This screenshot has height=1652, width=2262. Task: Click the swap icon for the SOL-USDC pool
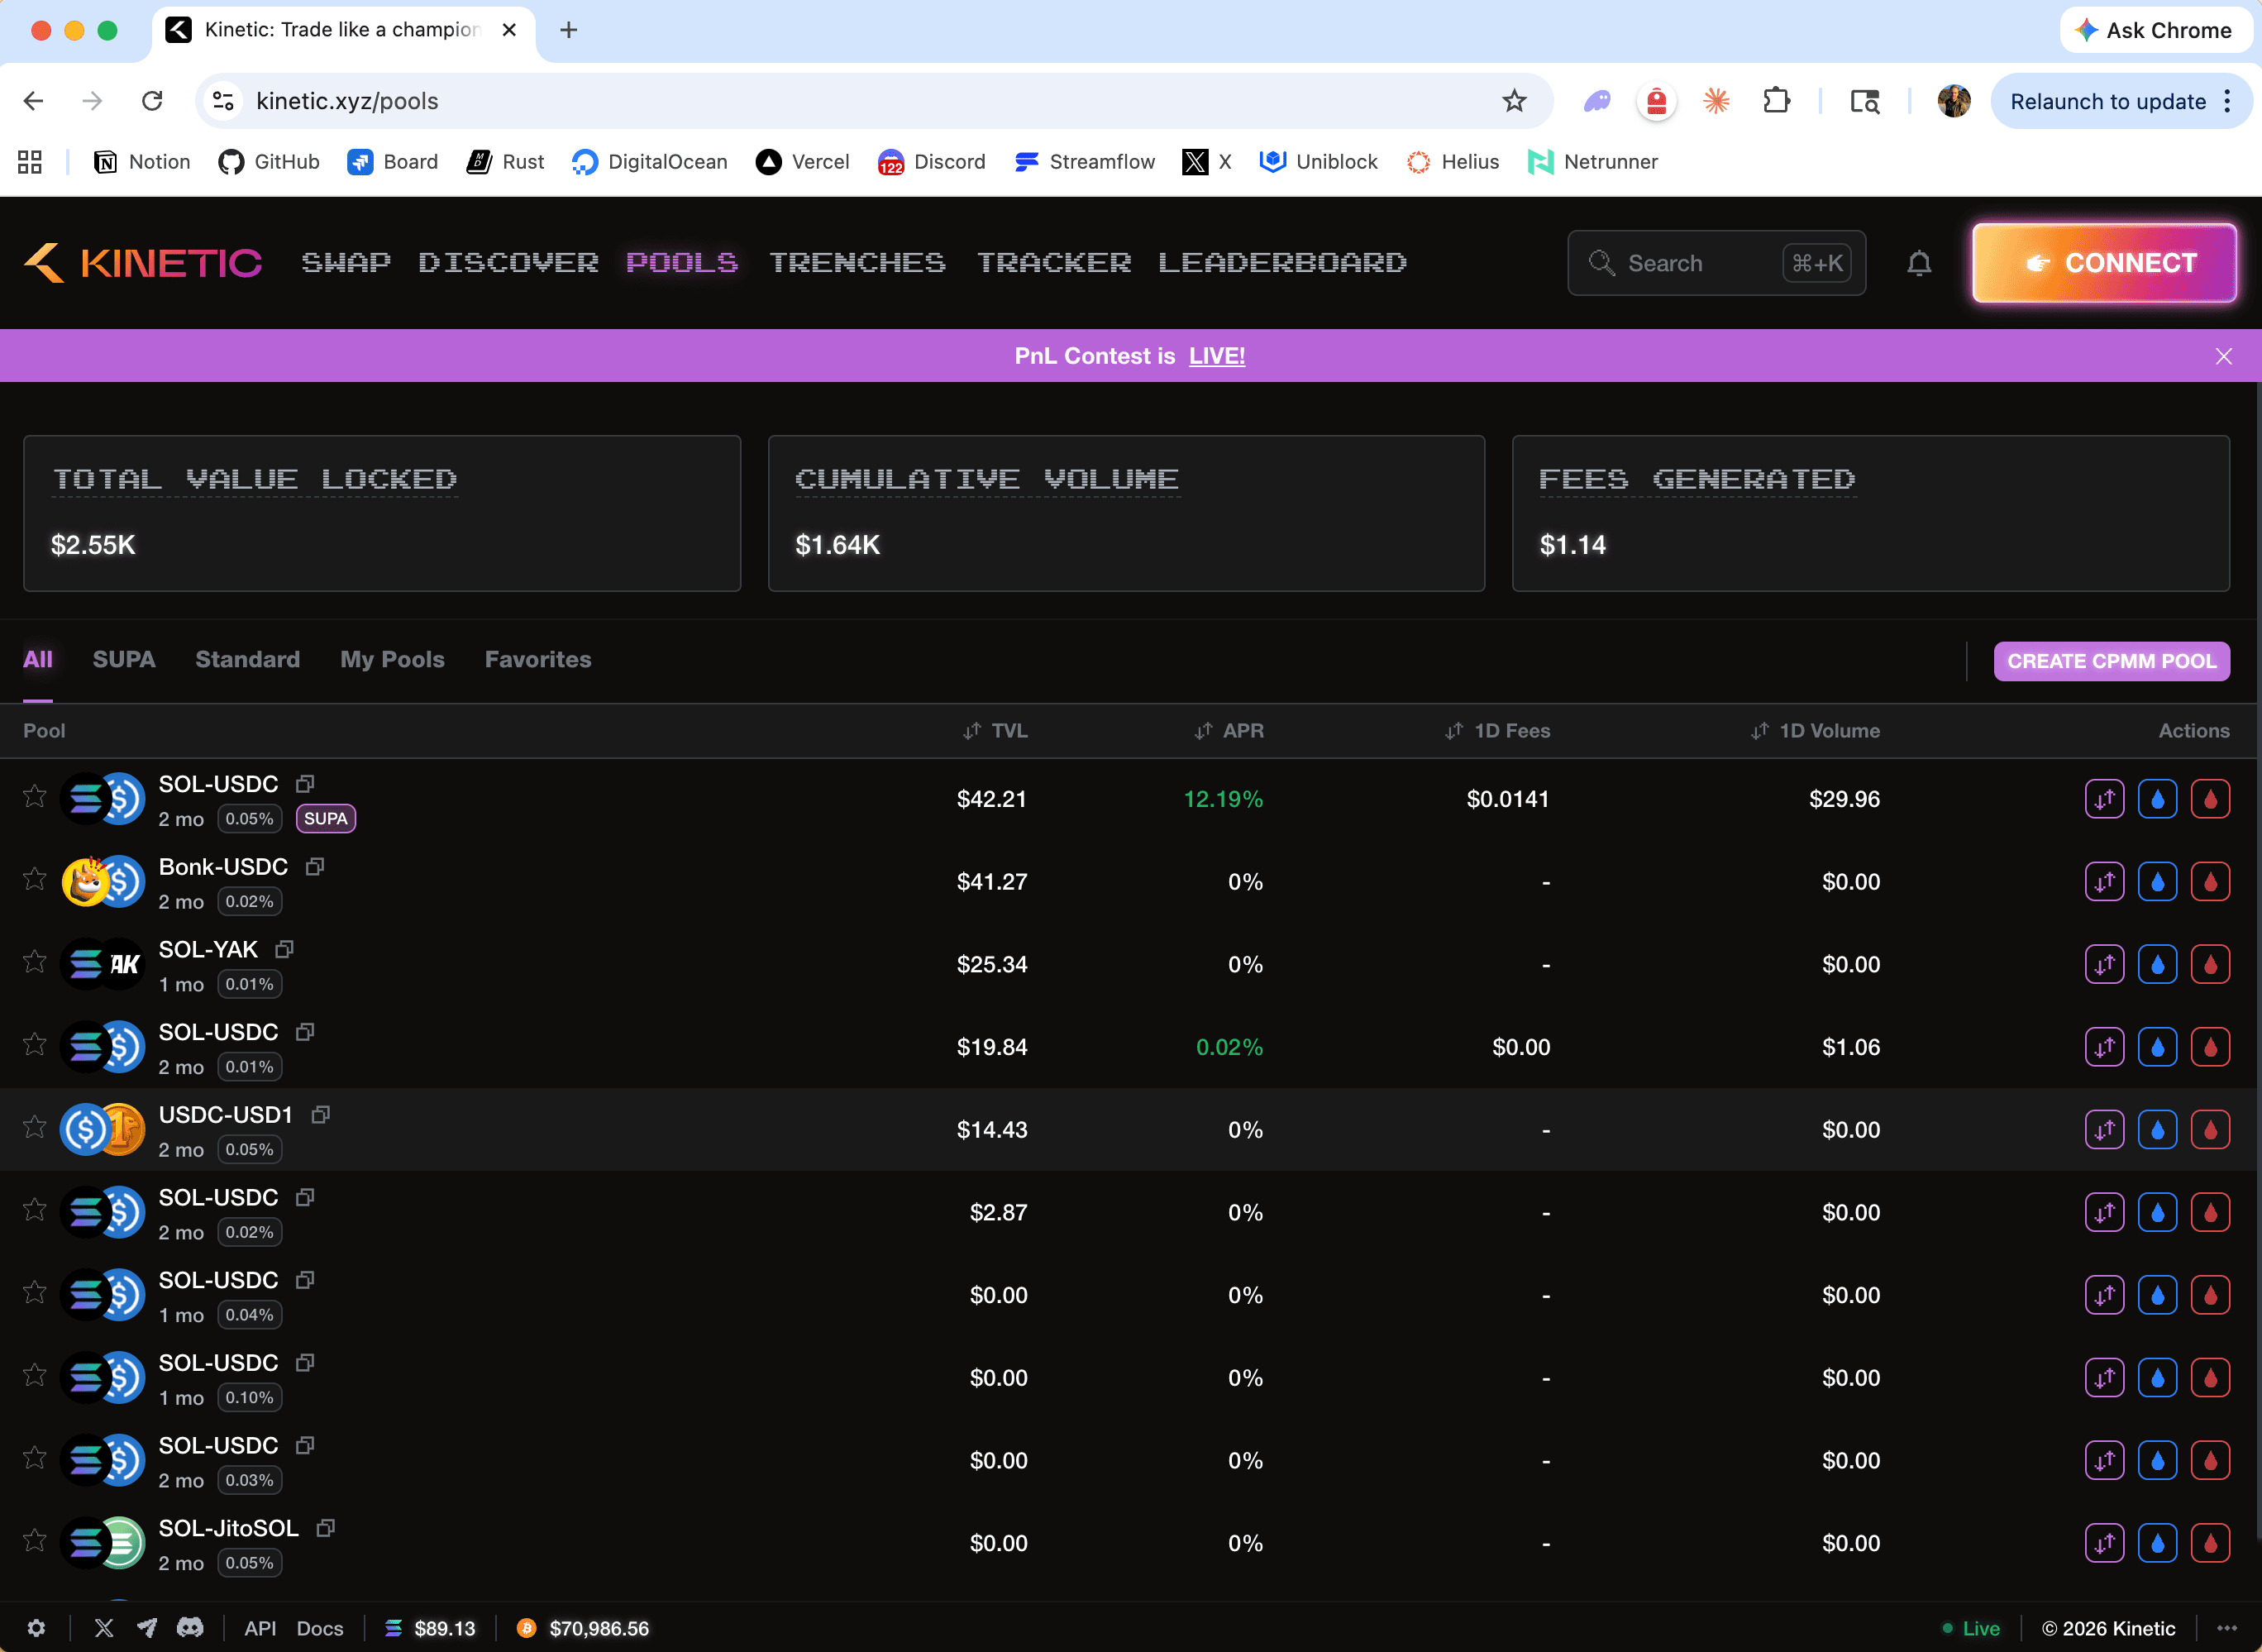(x=2104, y=798)
